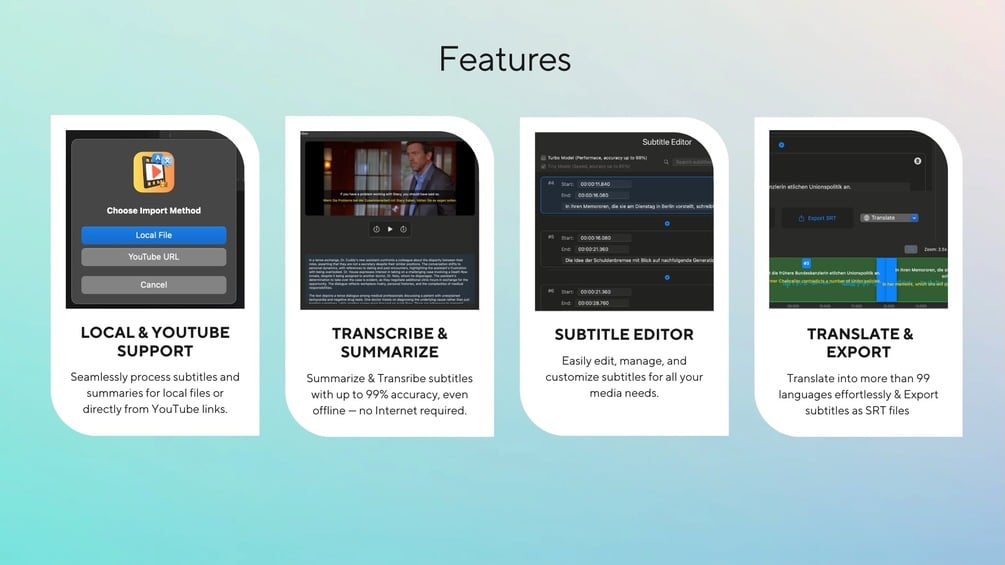
Task: Click the blue selected timeline segment
Action: click(886, 279)
